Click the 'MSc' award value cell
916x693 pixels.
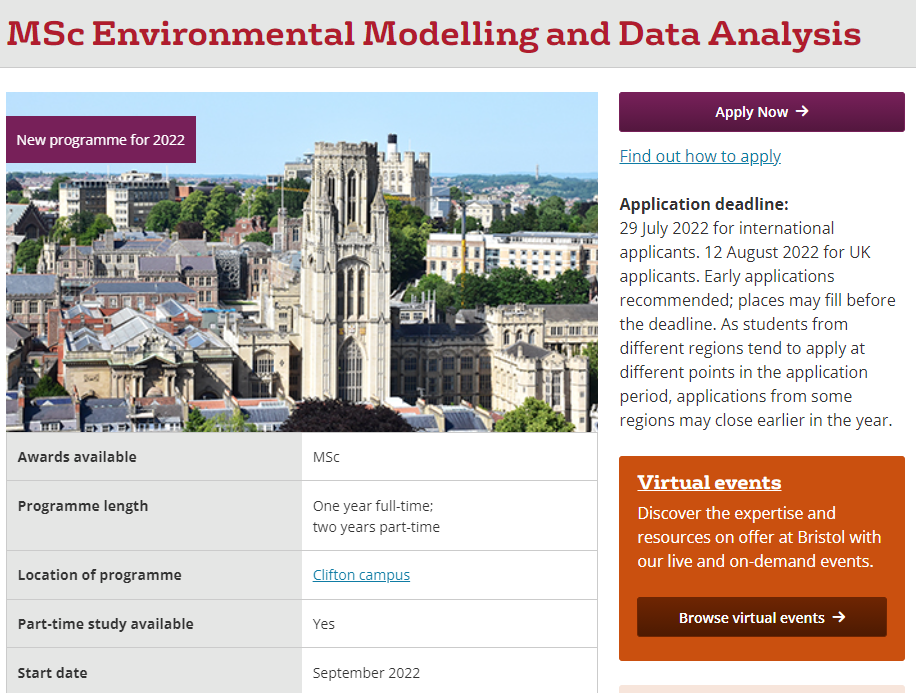click(326, 457)
